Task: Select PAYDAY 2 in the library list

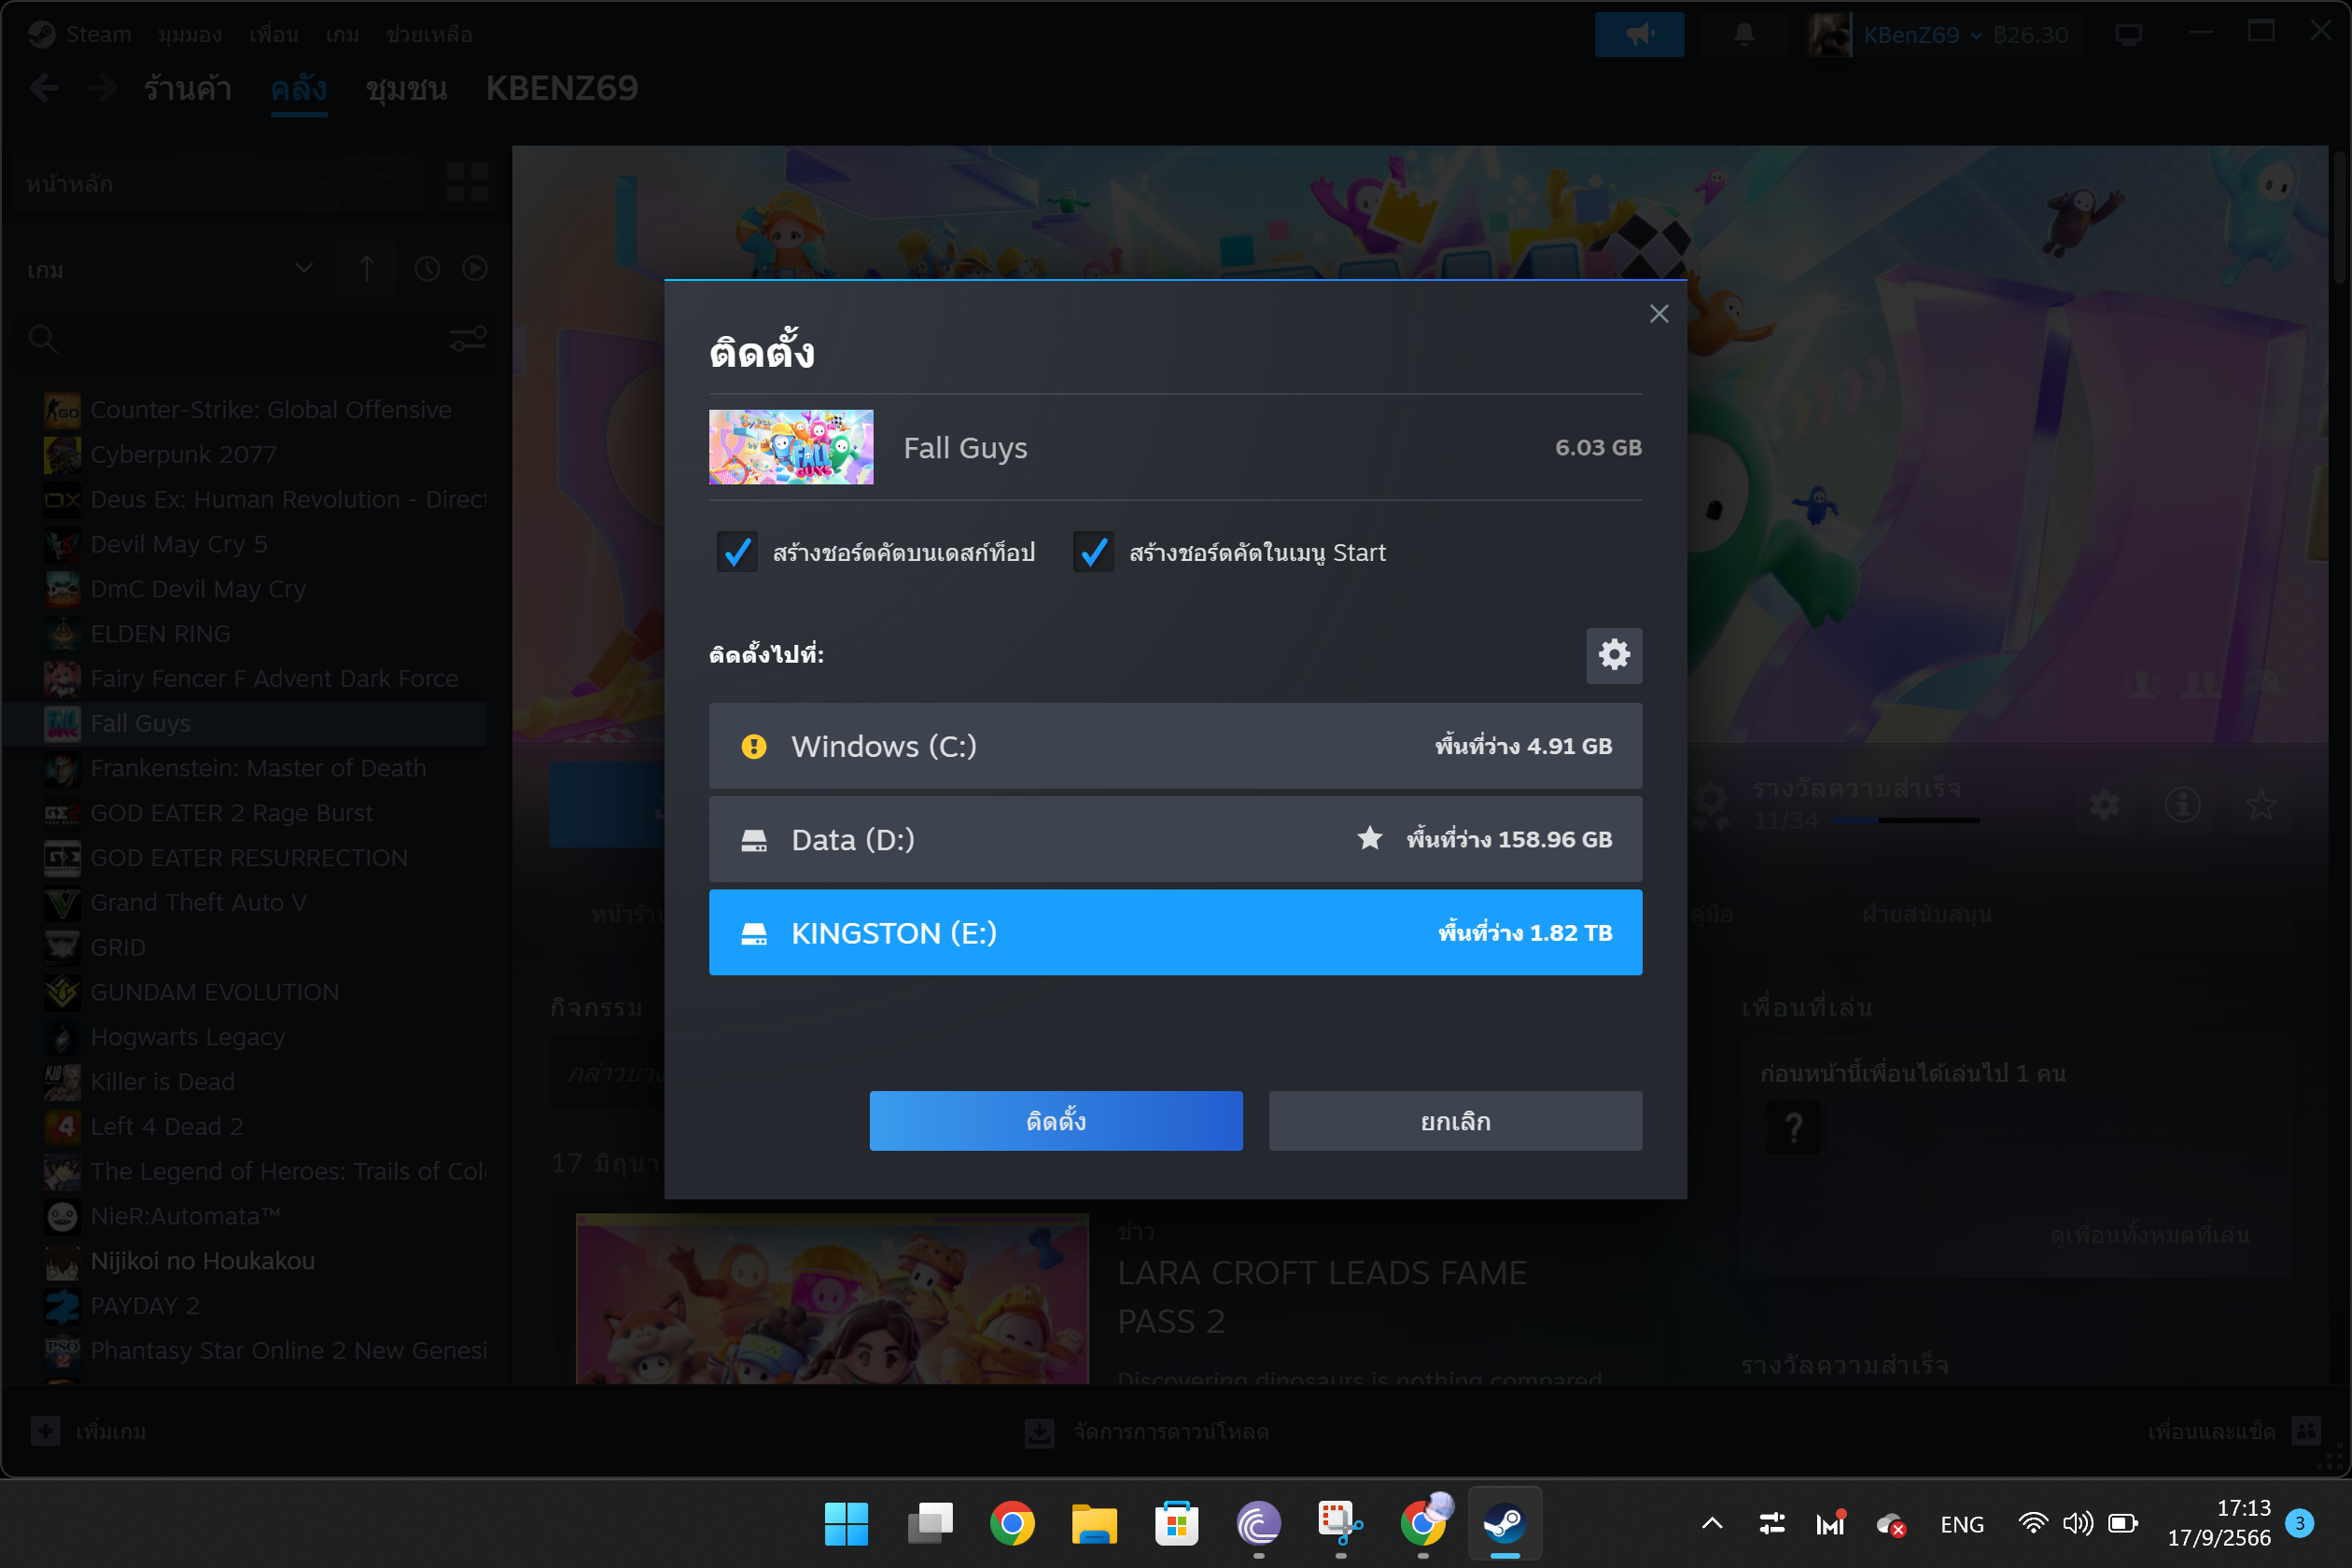Action: click(145, 1306)
